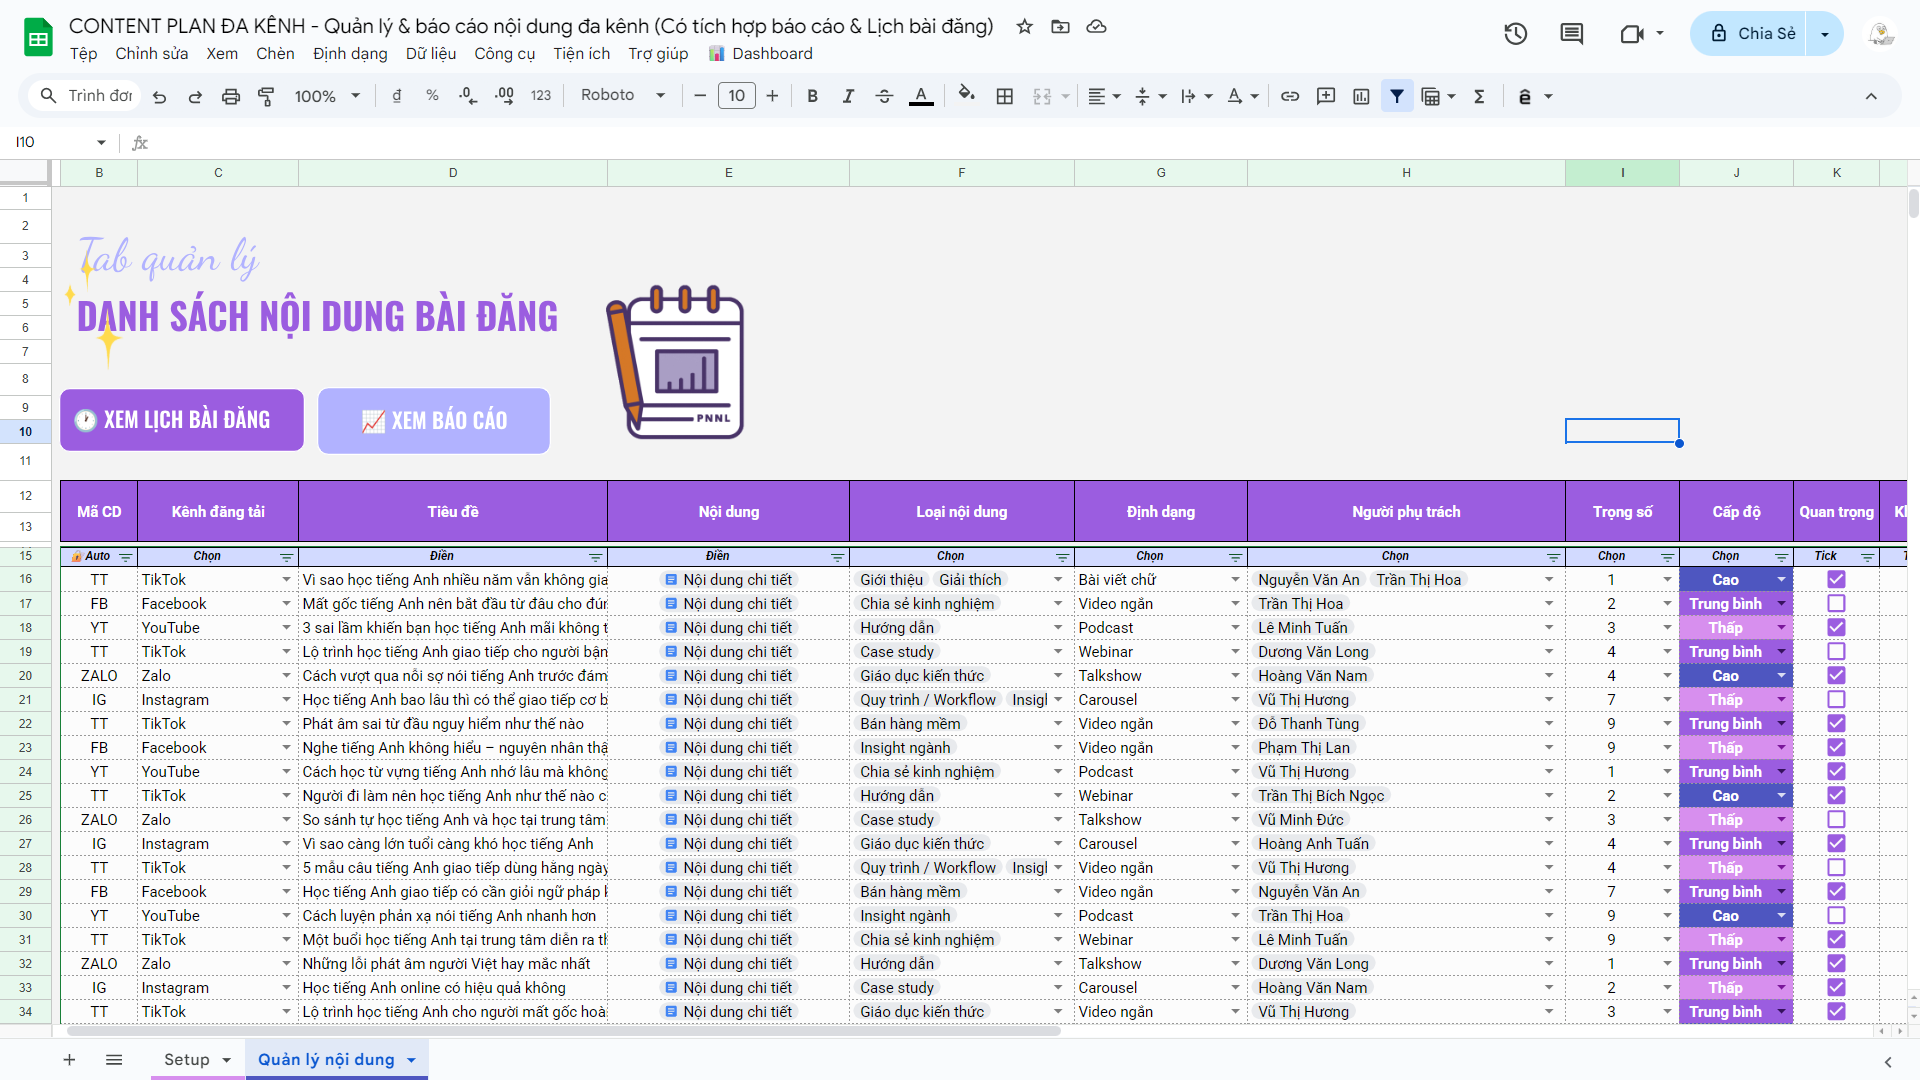Screen dimensions: 1920x1080
Task: Switch to the Setup sheet tab
Action: tap(187, 1060)
